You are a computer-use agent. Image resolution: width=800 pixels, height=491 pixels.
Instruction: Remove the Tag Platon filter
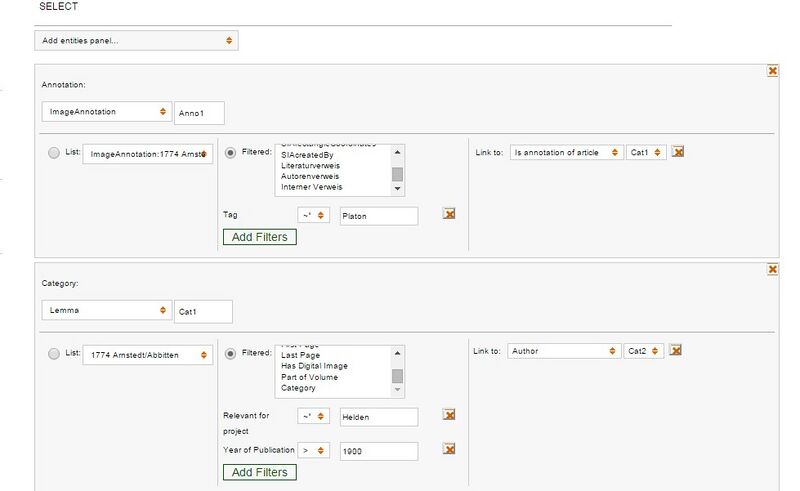click(450, 214)
